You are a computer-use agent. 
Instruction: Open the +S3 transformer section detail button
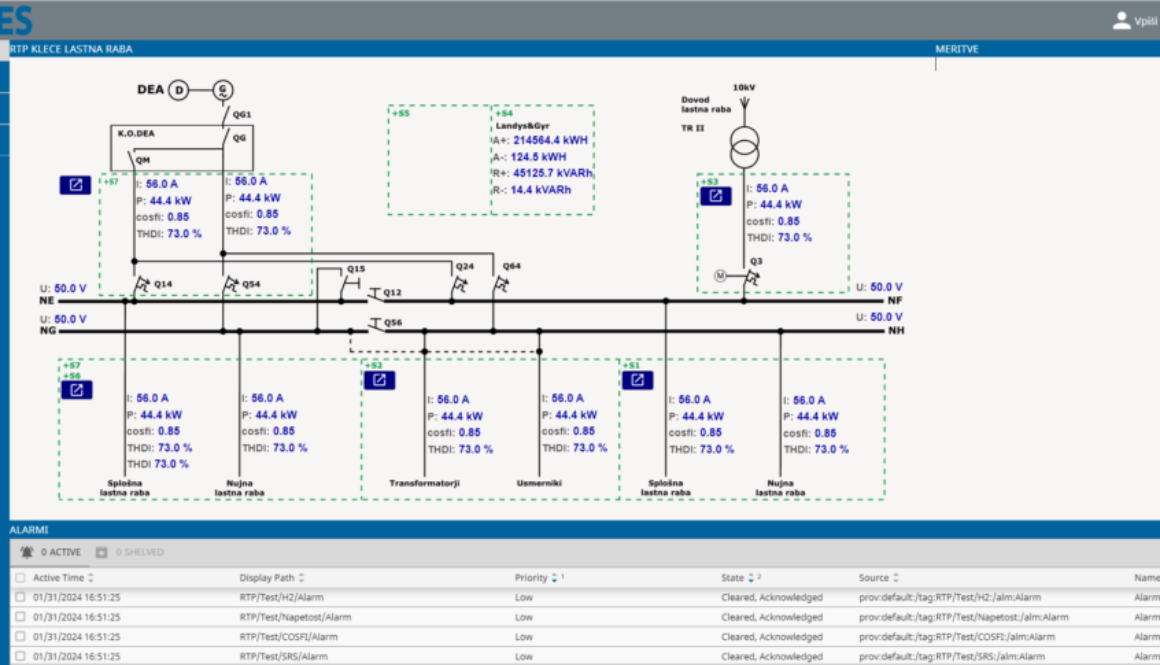coord(714,196)
